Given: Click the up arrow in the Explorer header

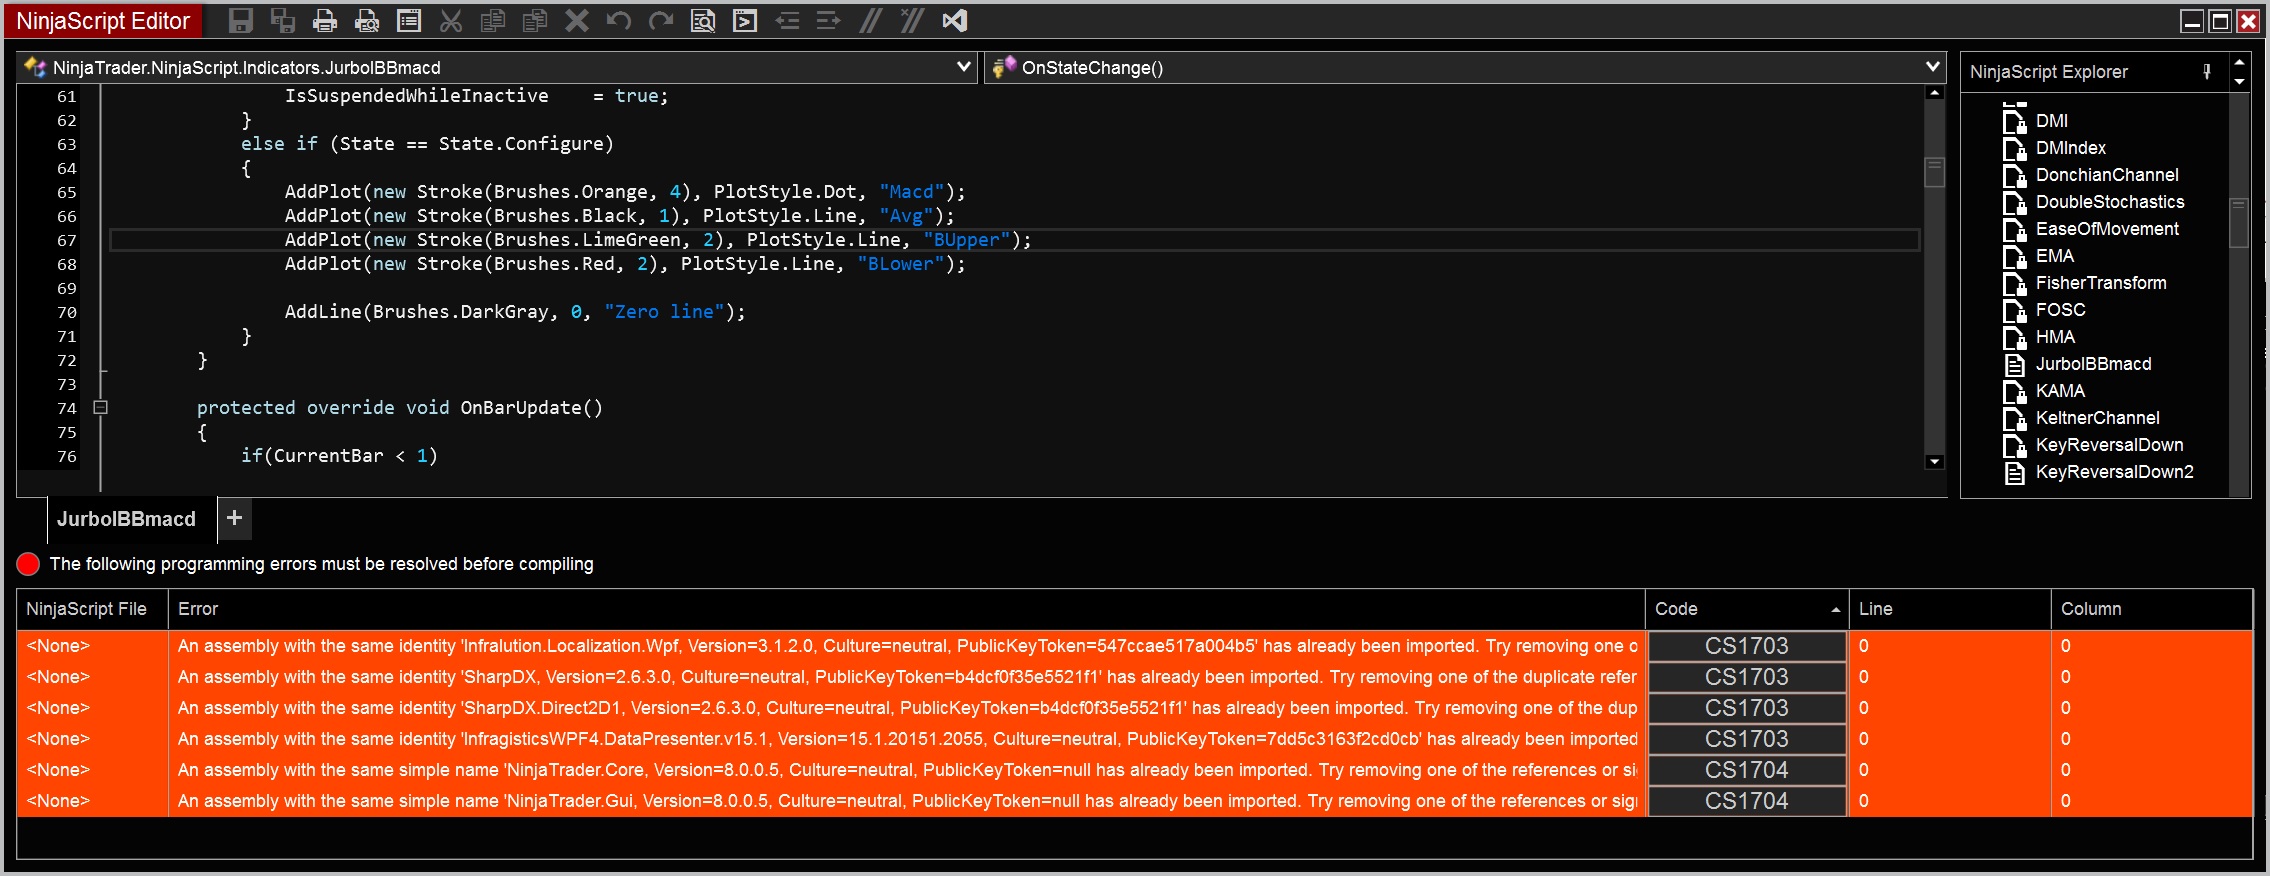Looking at the screenshot, I should coord(2240,62).
